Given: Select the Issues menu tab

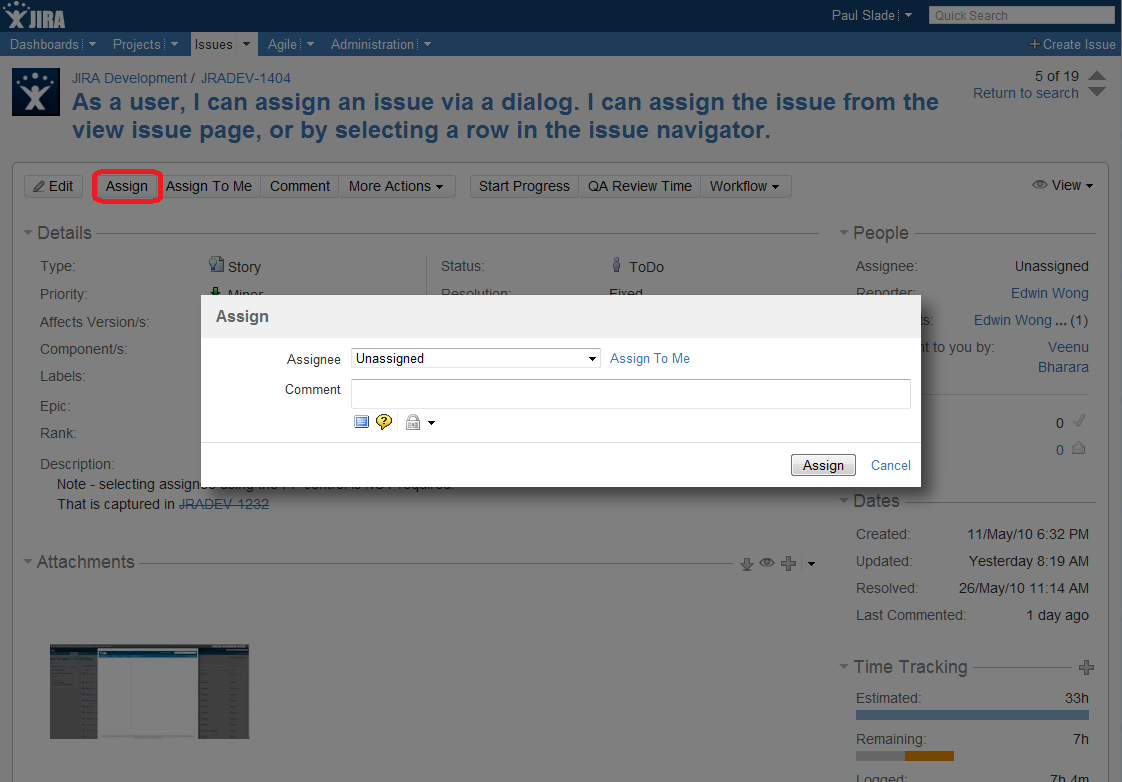Looking at the screenshot, I should 214,44.
